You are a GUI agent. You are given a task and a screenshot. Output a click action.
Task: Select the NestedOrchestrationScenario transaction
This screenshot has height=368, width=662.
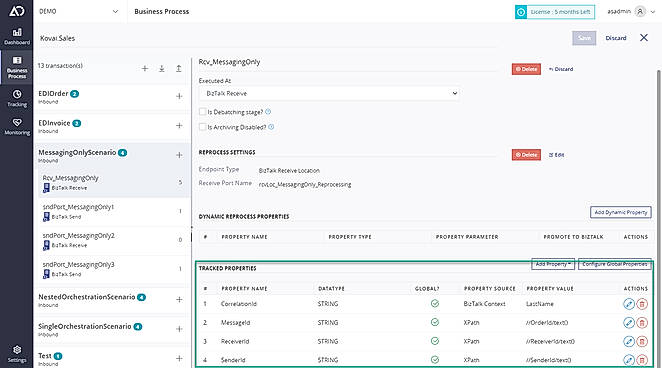tap(87, 297)
